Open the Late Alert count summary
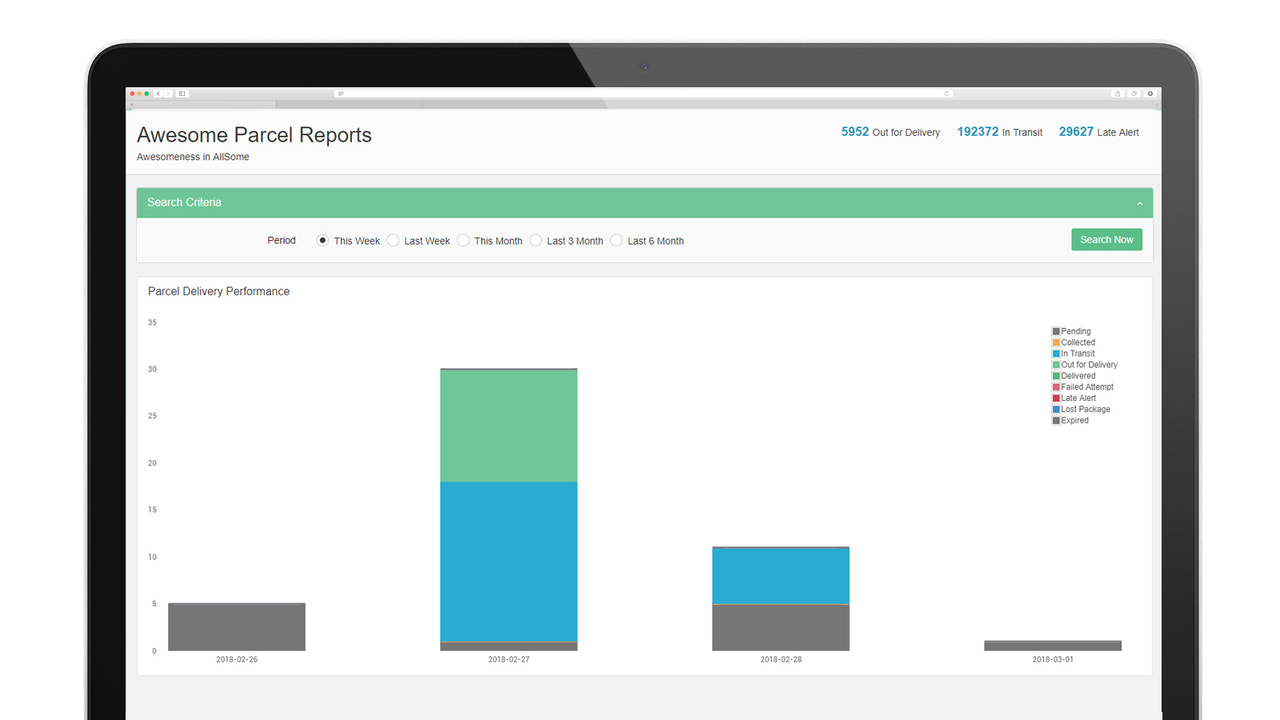1280x720 pixels. (x=1099, y=132)
